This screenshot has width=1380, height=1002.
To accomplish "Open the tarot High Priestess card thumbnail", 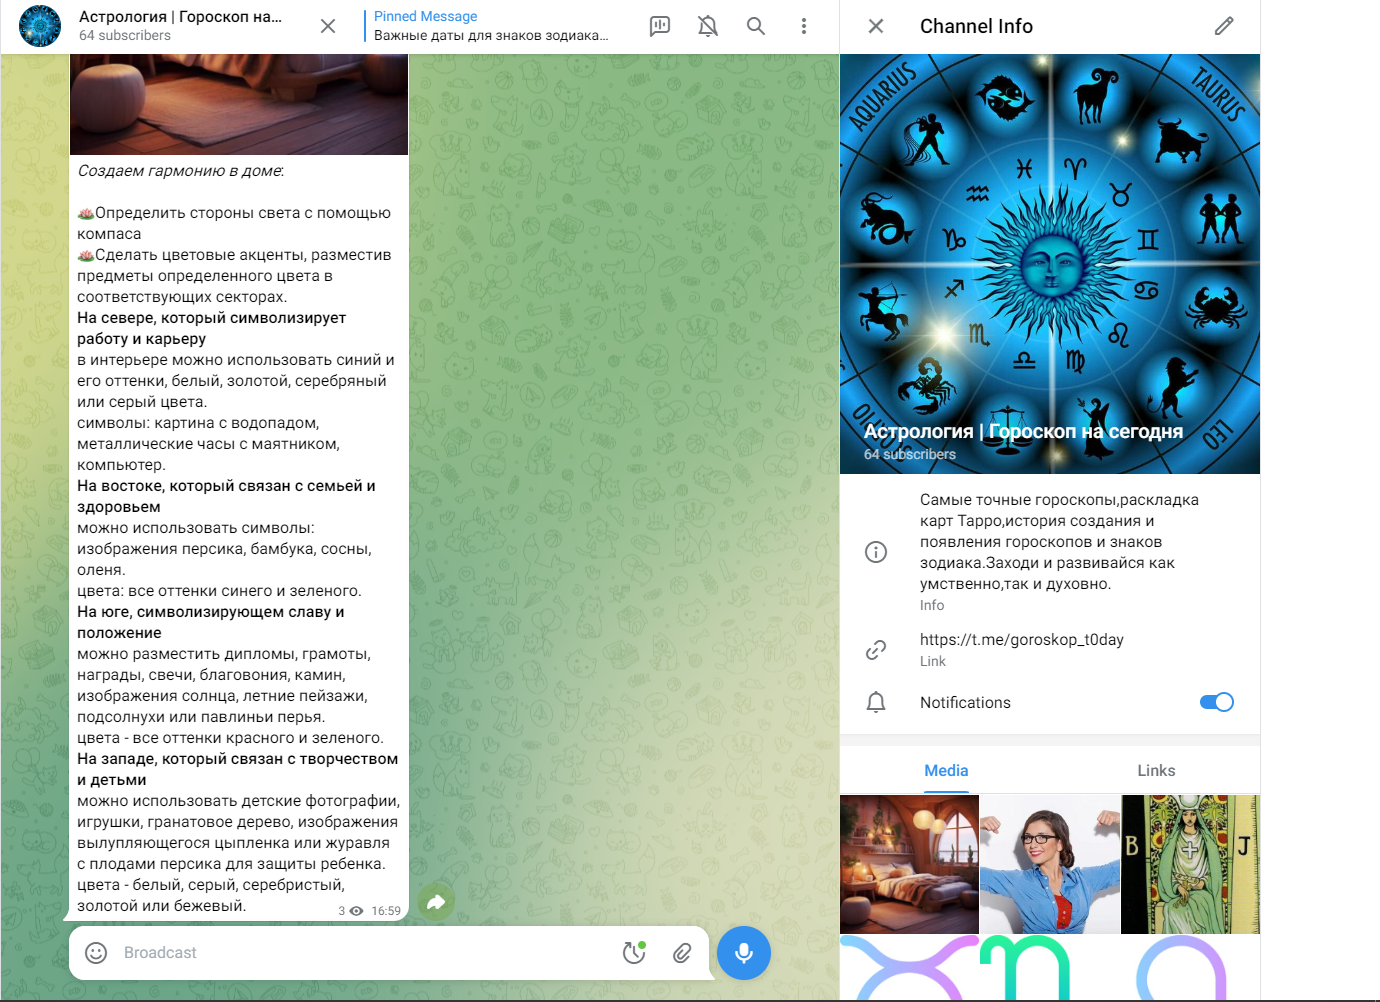I will point(1190,864).
